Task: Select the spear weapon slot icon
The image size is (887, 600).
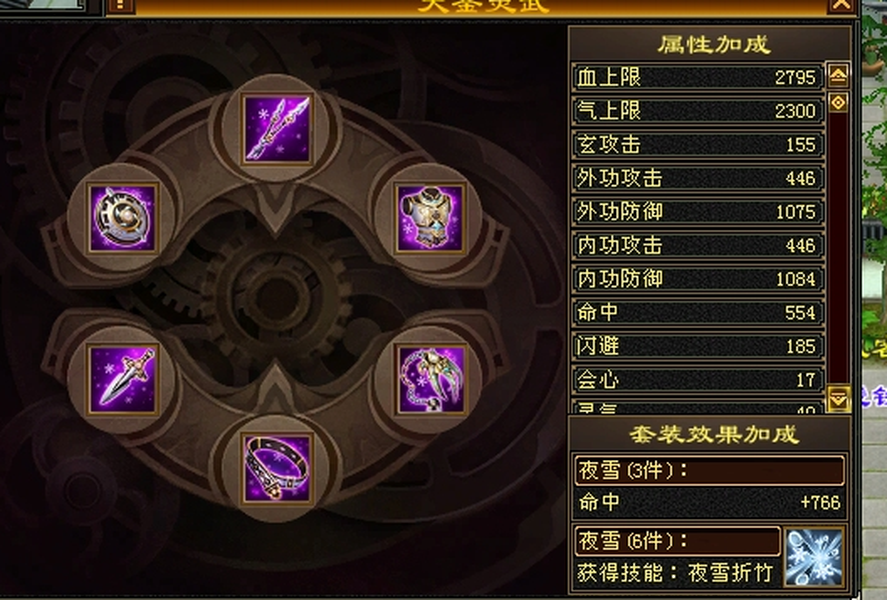Action: click(x=277, y=129)
